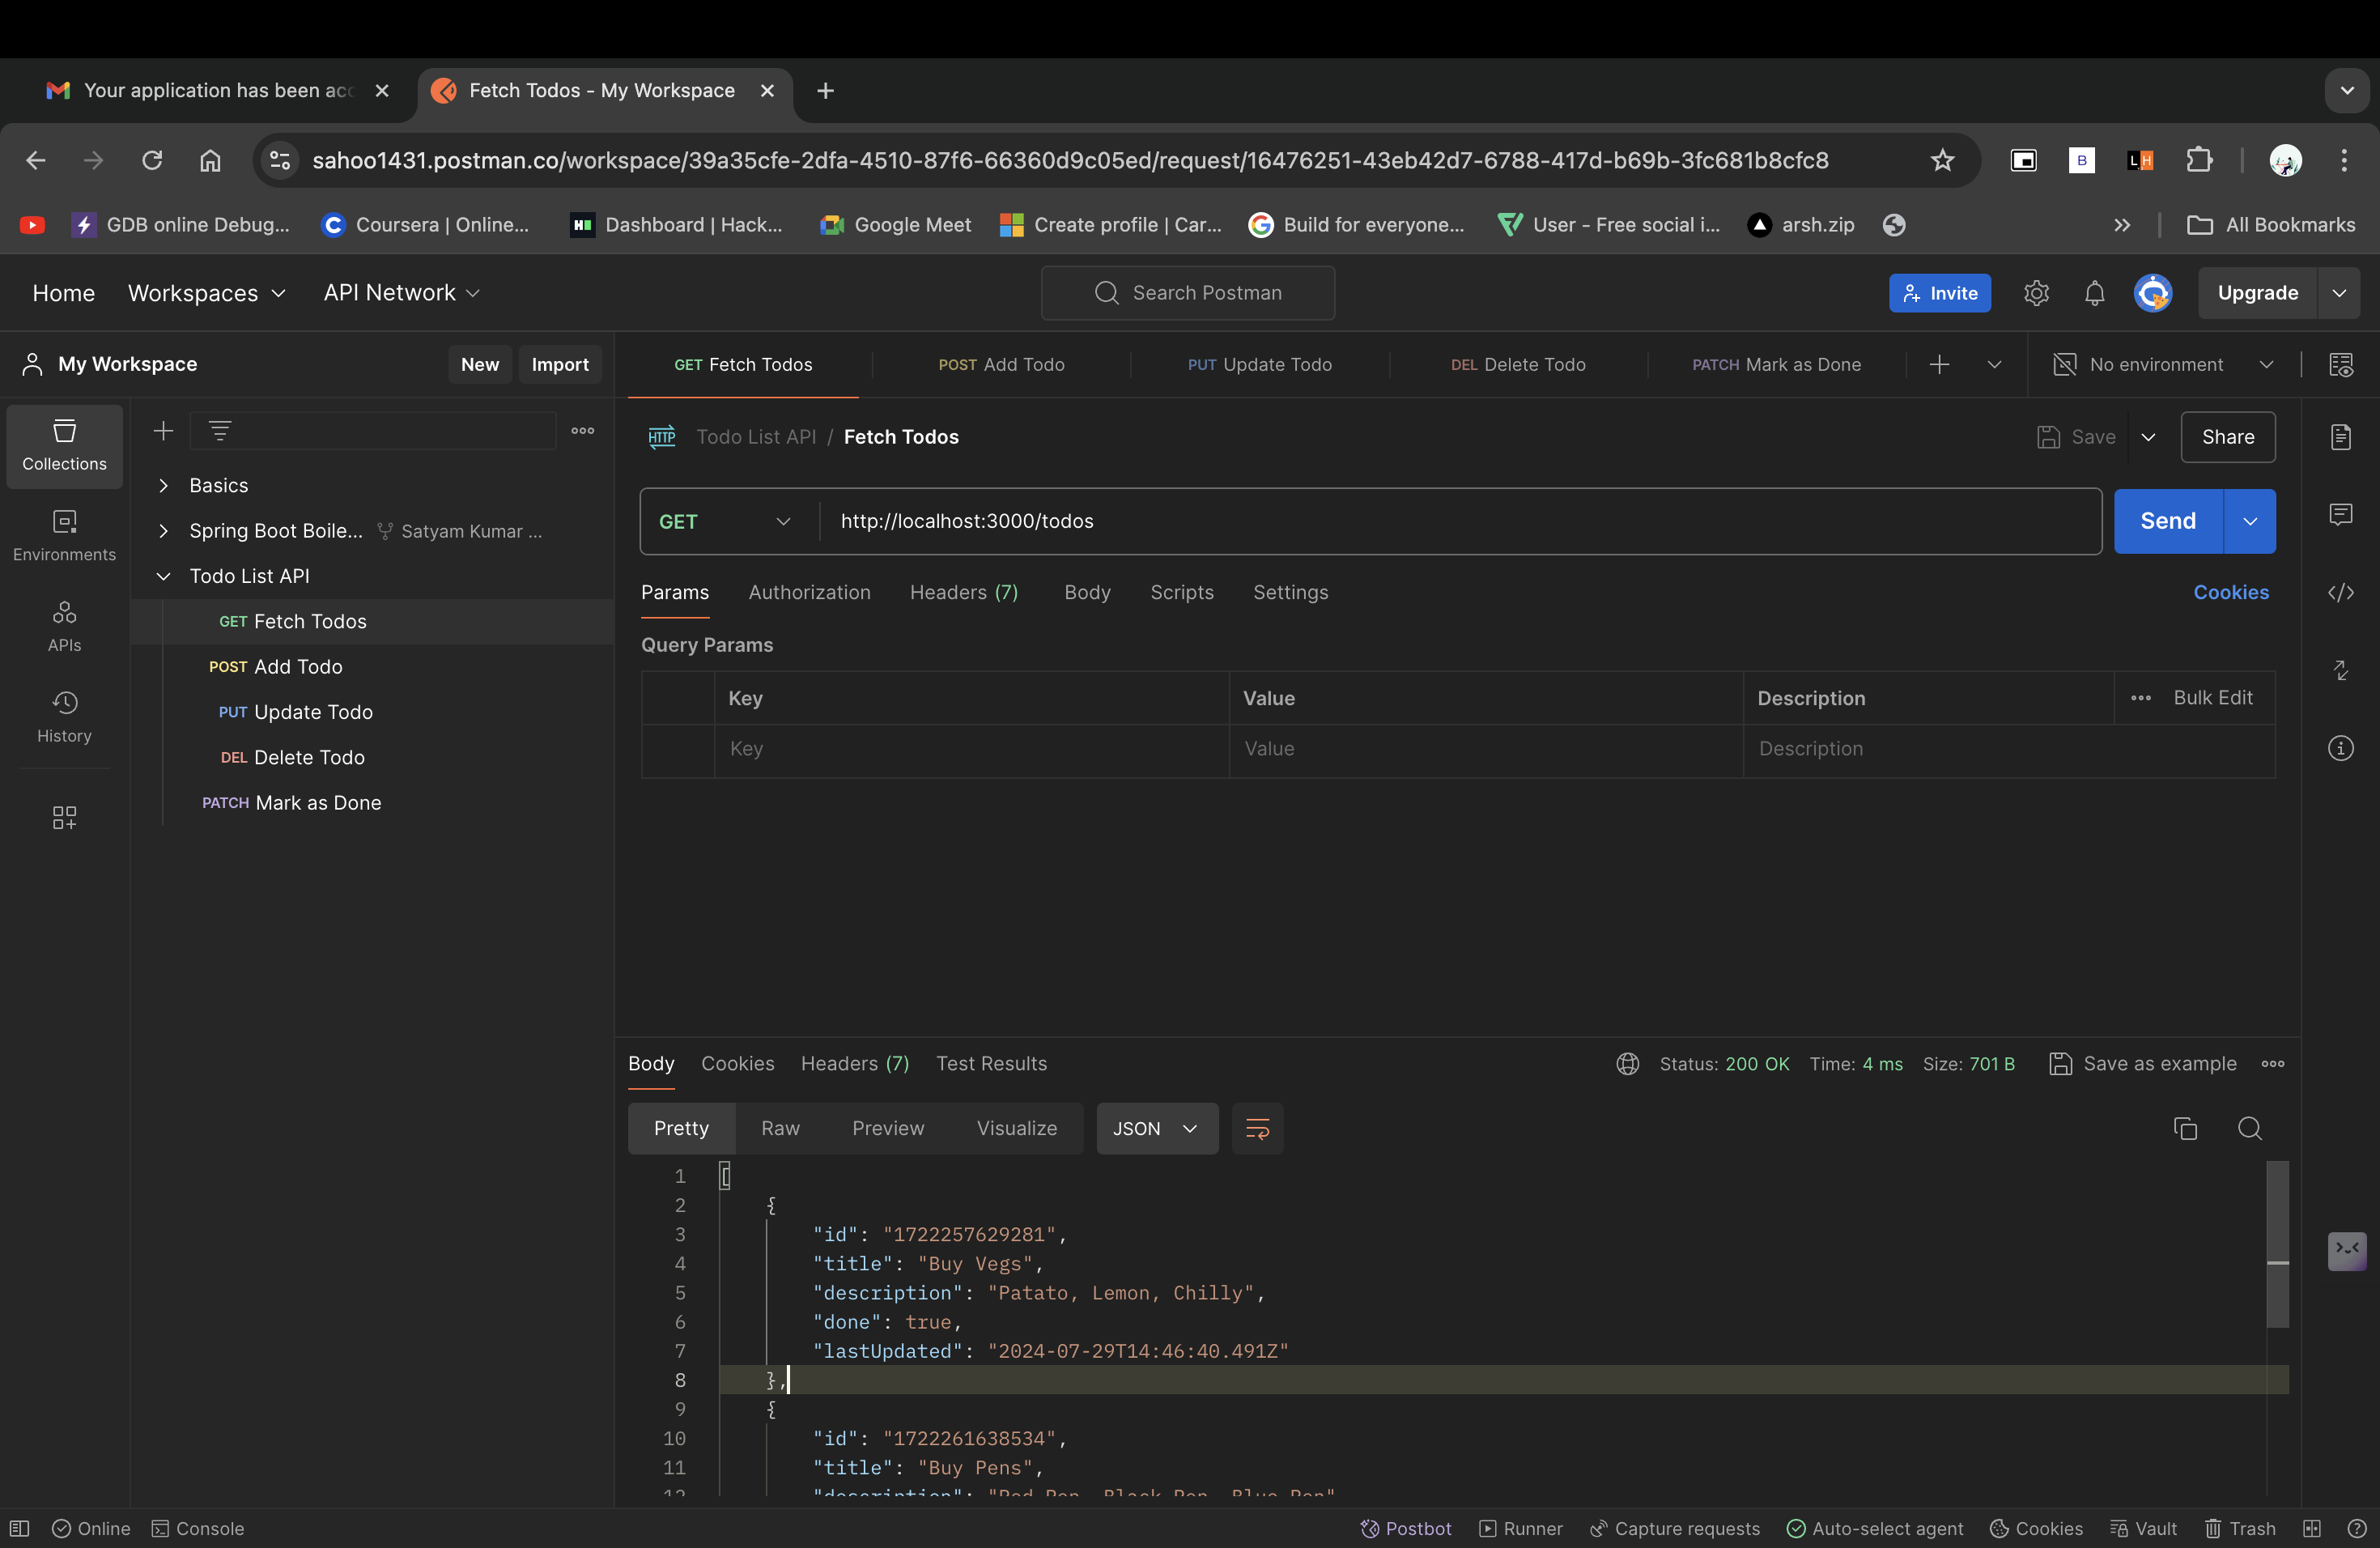Image resolution: width=2380 pixels, height=1548 pixels.
Task: Click the Invite button
Action: pyautogui.click(x=1939, y=292)
